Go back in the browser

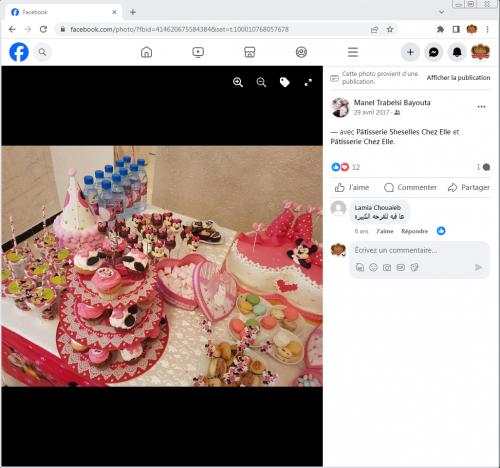pyautogui.click(x=12, y=29)
